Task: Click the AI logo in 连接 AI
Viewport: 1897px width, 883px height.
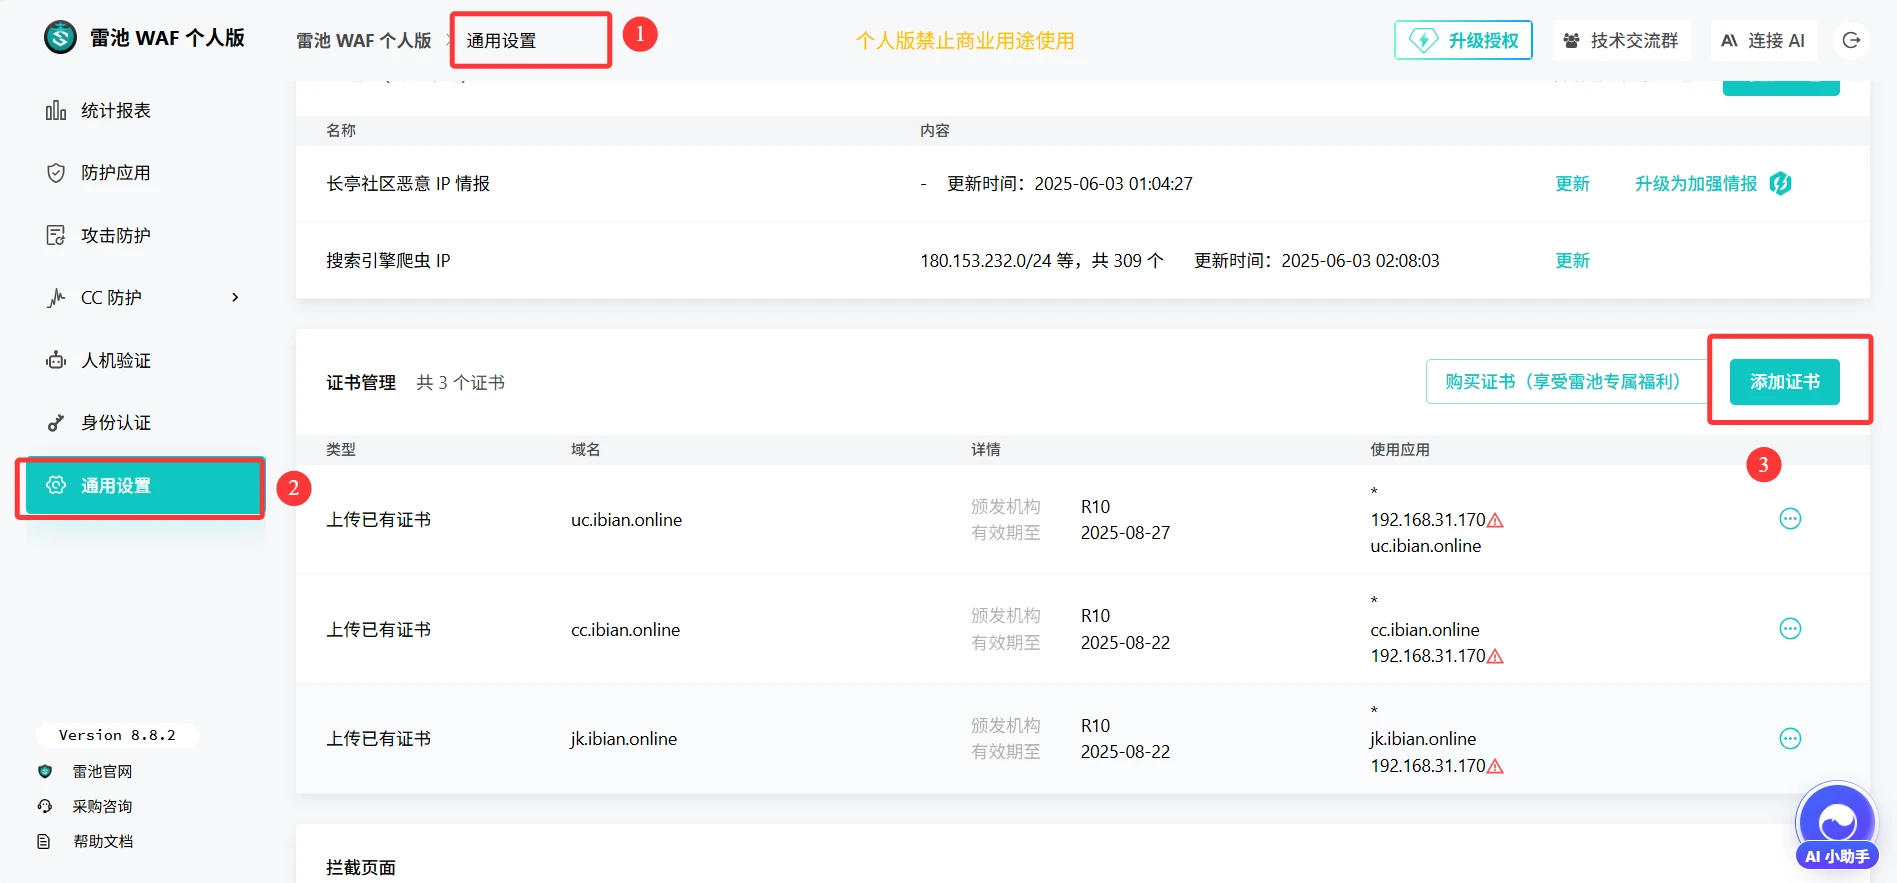Action: point(1729,41)
